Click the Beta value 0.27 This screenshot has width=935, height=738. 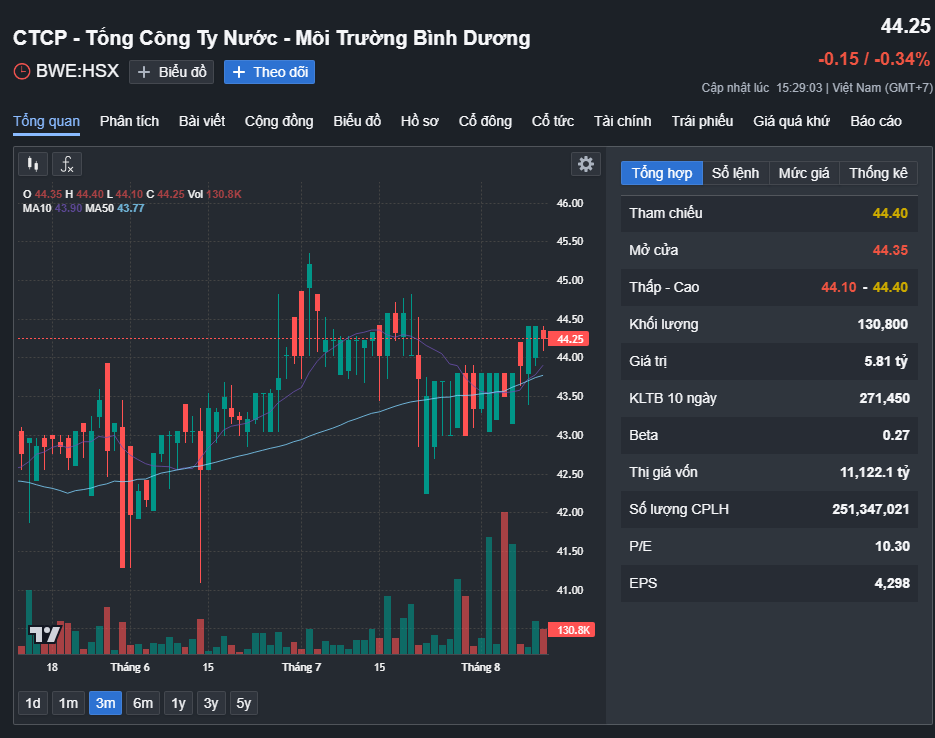click(896, 435)
